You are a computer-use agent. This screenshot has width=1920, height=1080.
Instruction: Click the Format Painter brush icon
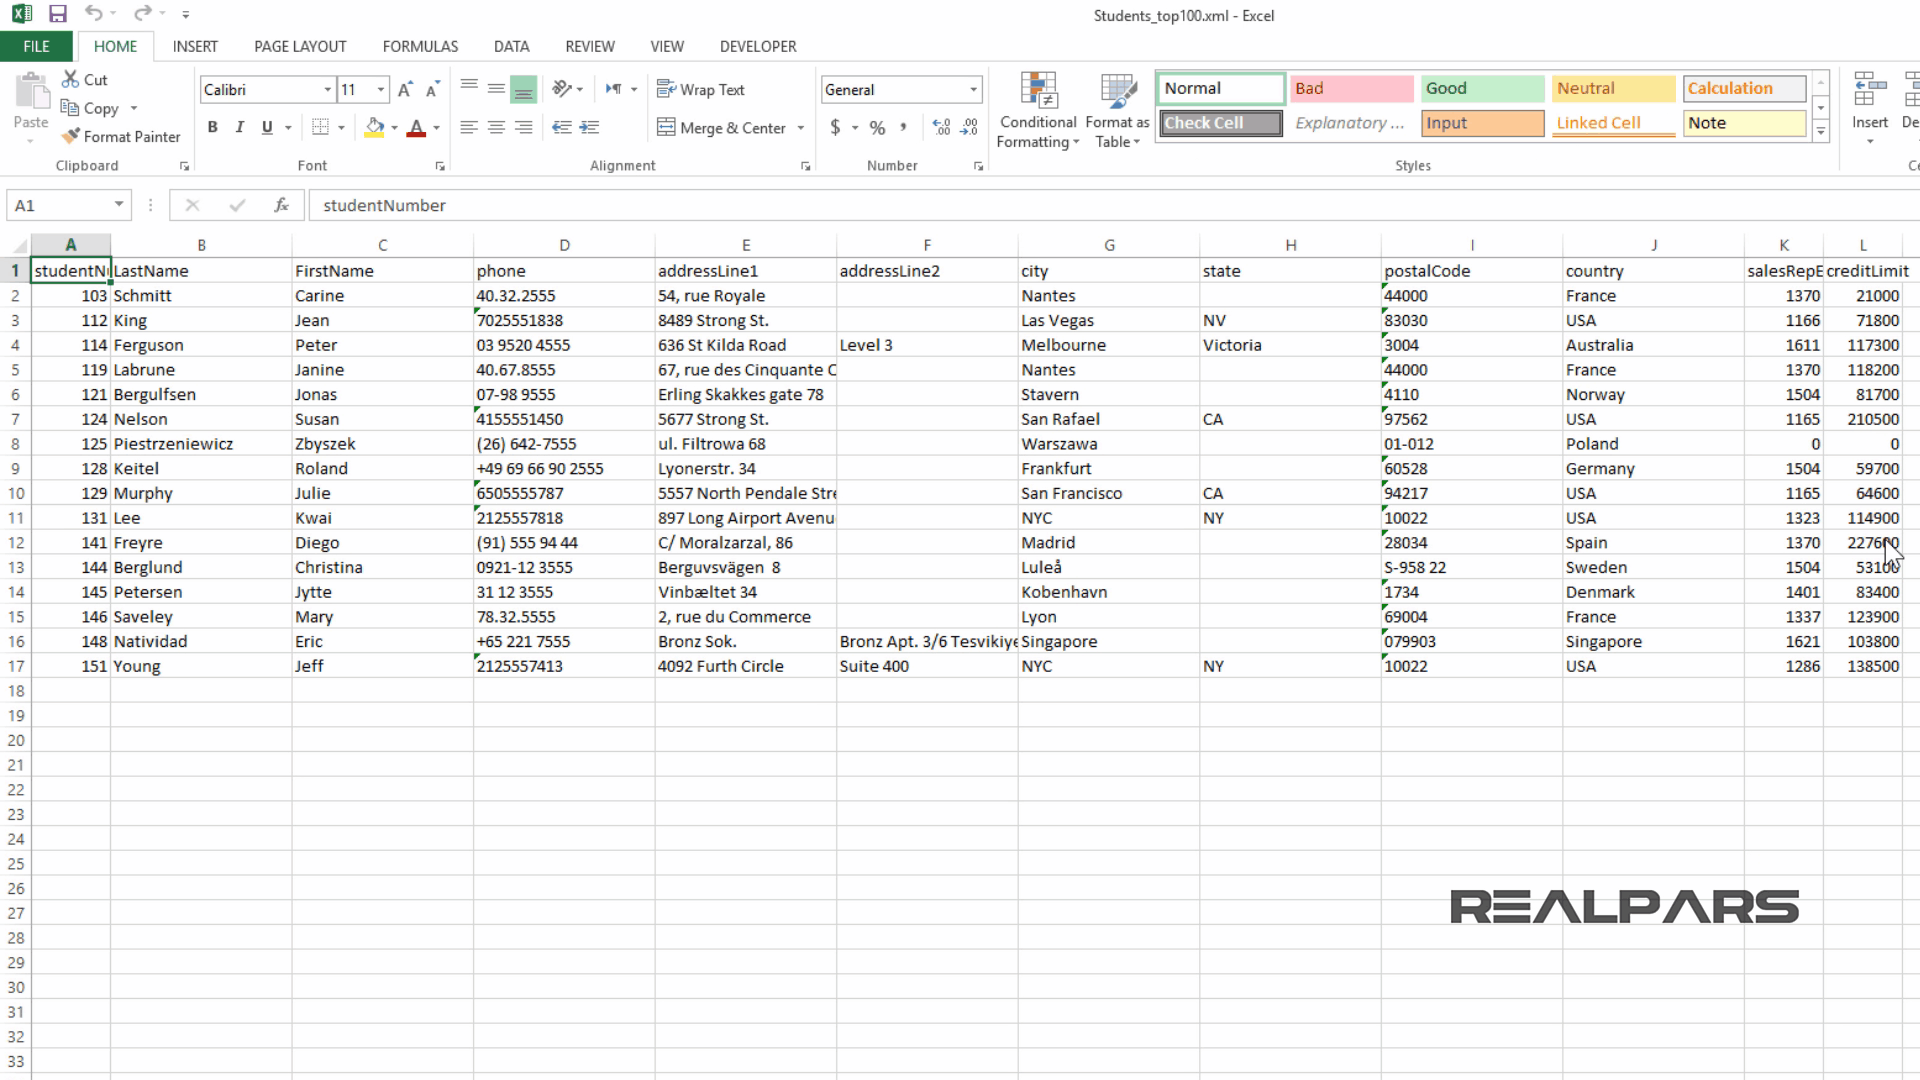click(x=70, y=136)
